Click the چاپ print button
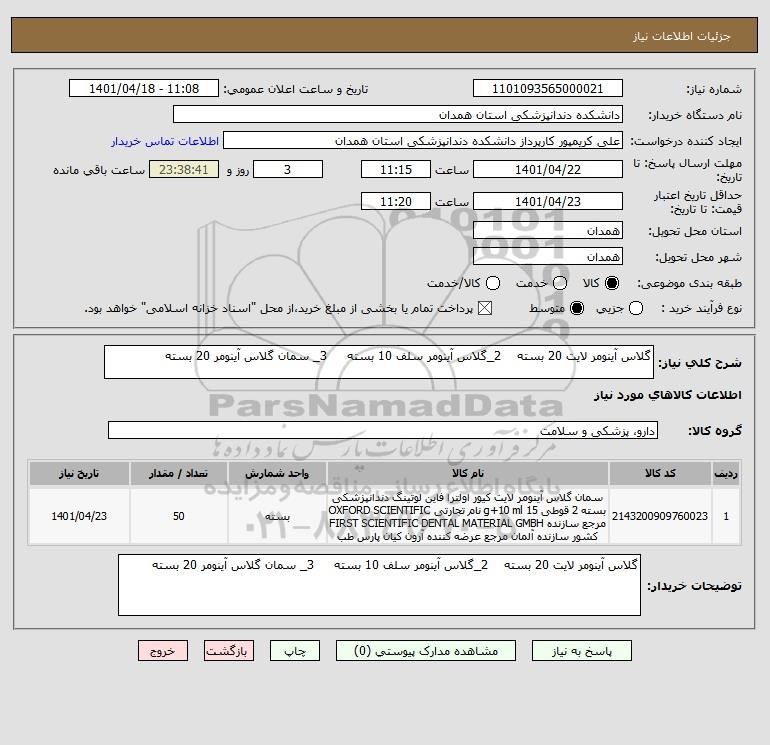 point(295,651)
